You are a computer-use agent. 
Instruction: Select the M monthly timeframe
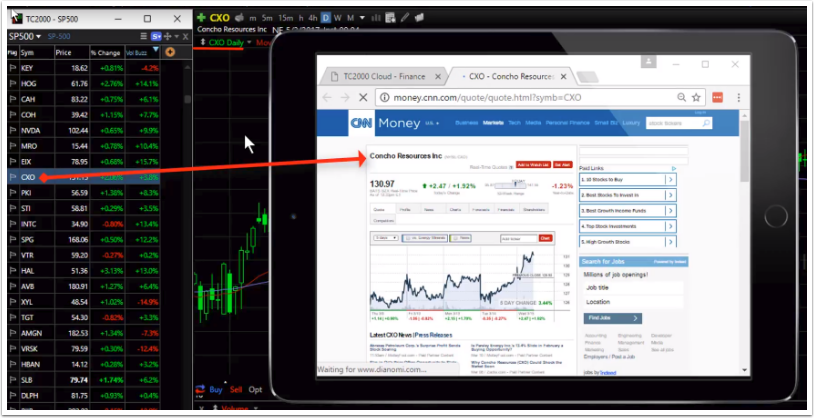pos(350,18)
